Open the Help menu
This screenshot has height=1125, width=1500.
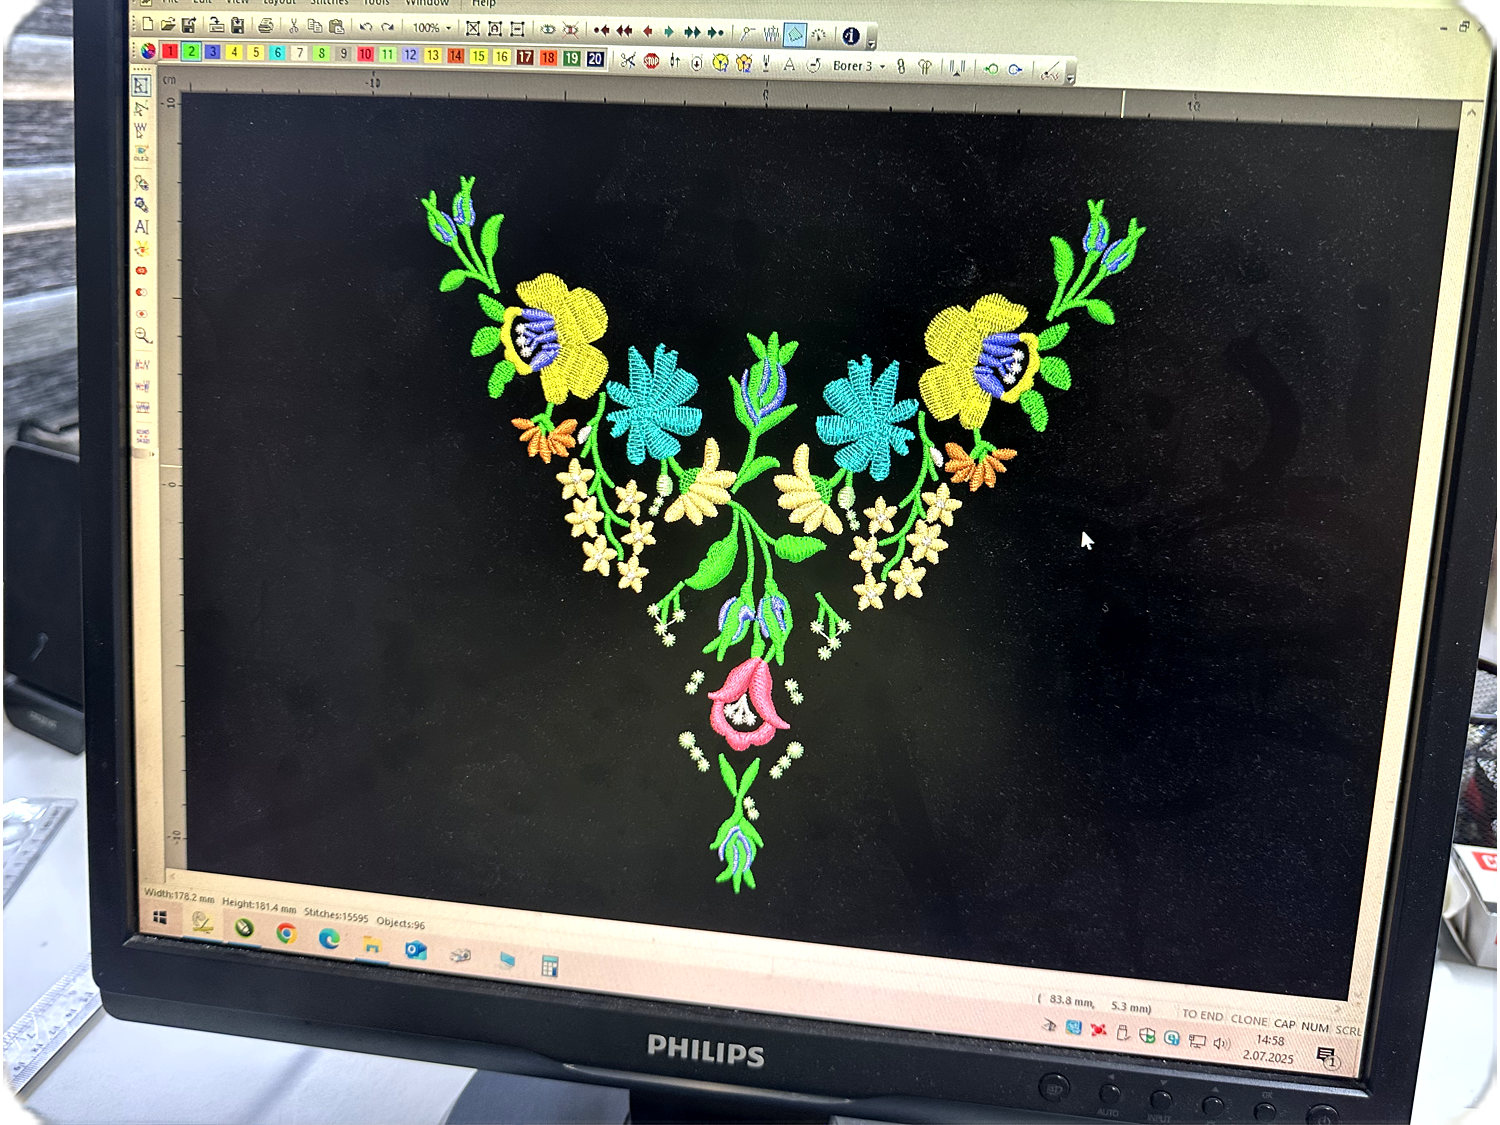484,4
